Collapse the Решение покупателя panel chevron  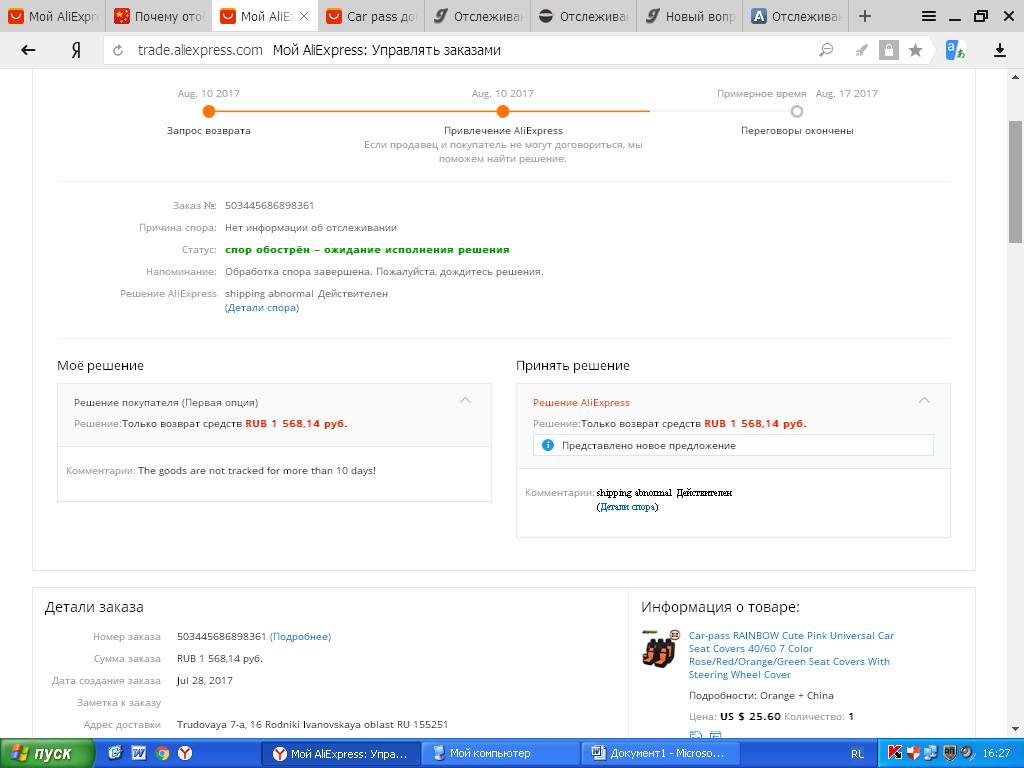[465, 400]
